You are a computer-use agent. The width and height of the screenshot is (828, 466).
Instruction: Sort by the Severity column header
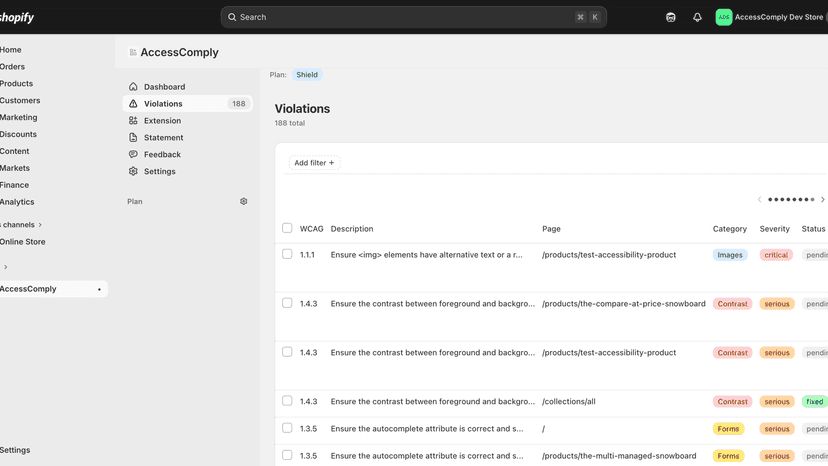775,229
